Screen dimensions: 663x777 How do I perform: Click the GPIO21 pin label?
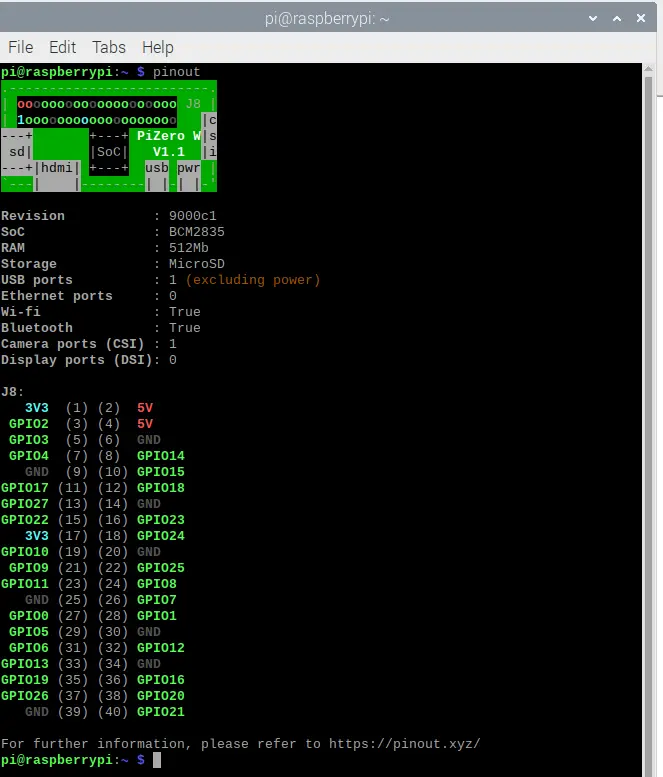point(161,712)
